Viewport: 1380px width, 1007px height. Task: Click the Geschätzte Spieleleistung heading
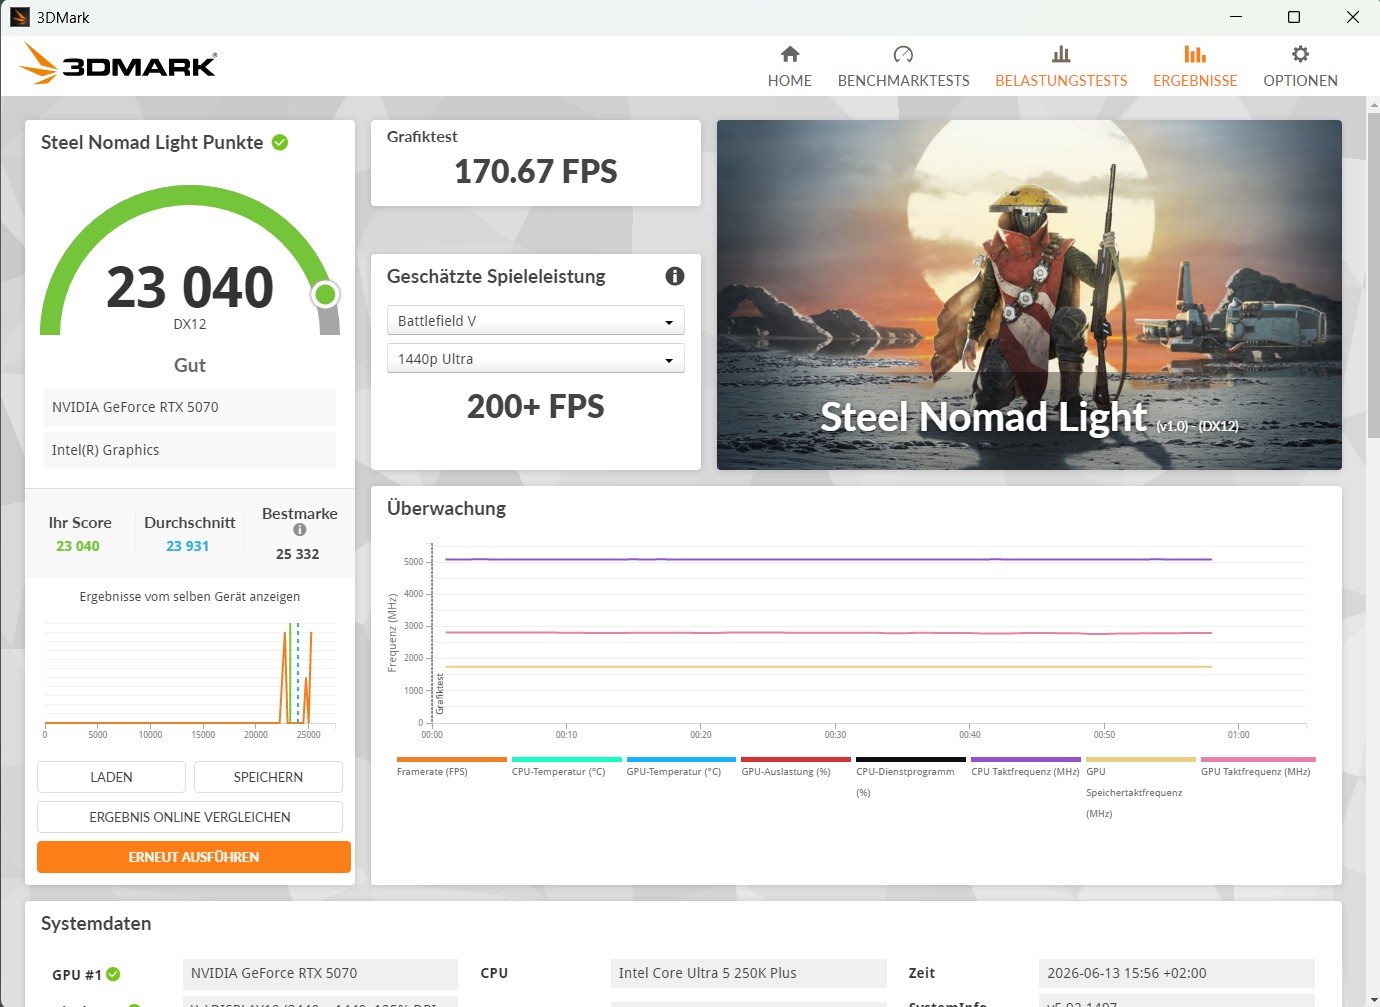[496, 277]
